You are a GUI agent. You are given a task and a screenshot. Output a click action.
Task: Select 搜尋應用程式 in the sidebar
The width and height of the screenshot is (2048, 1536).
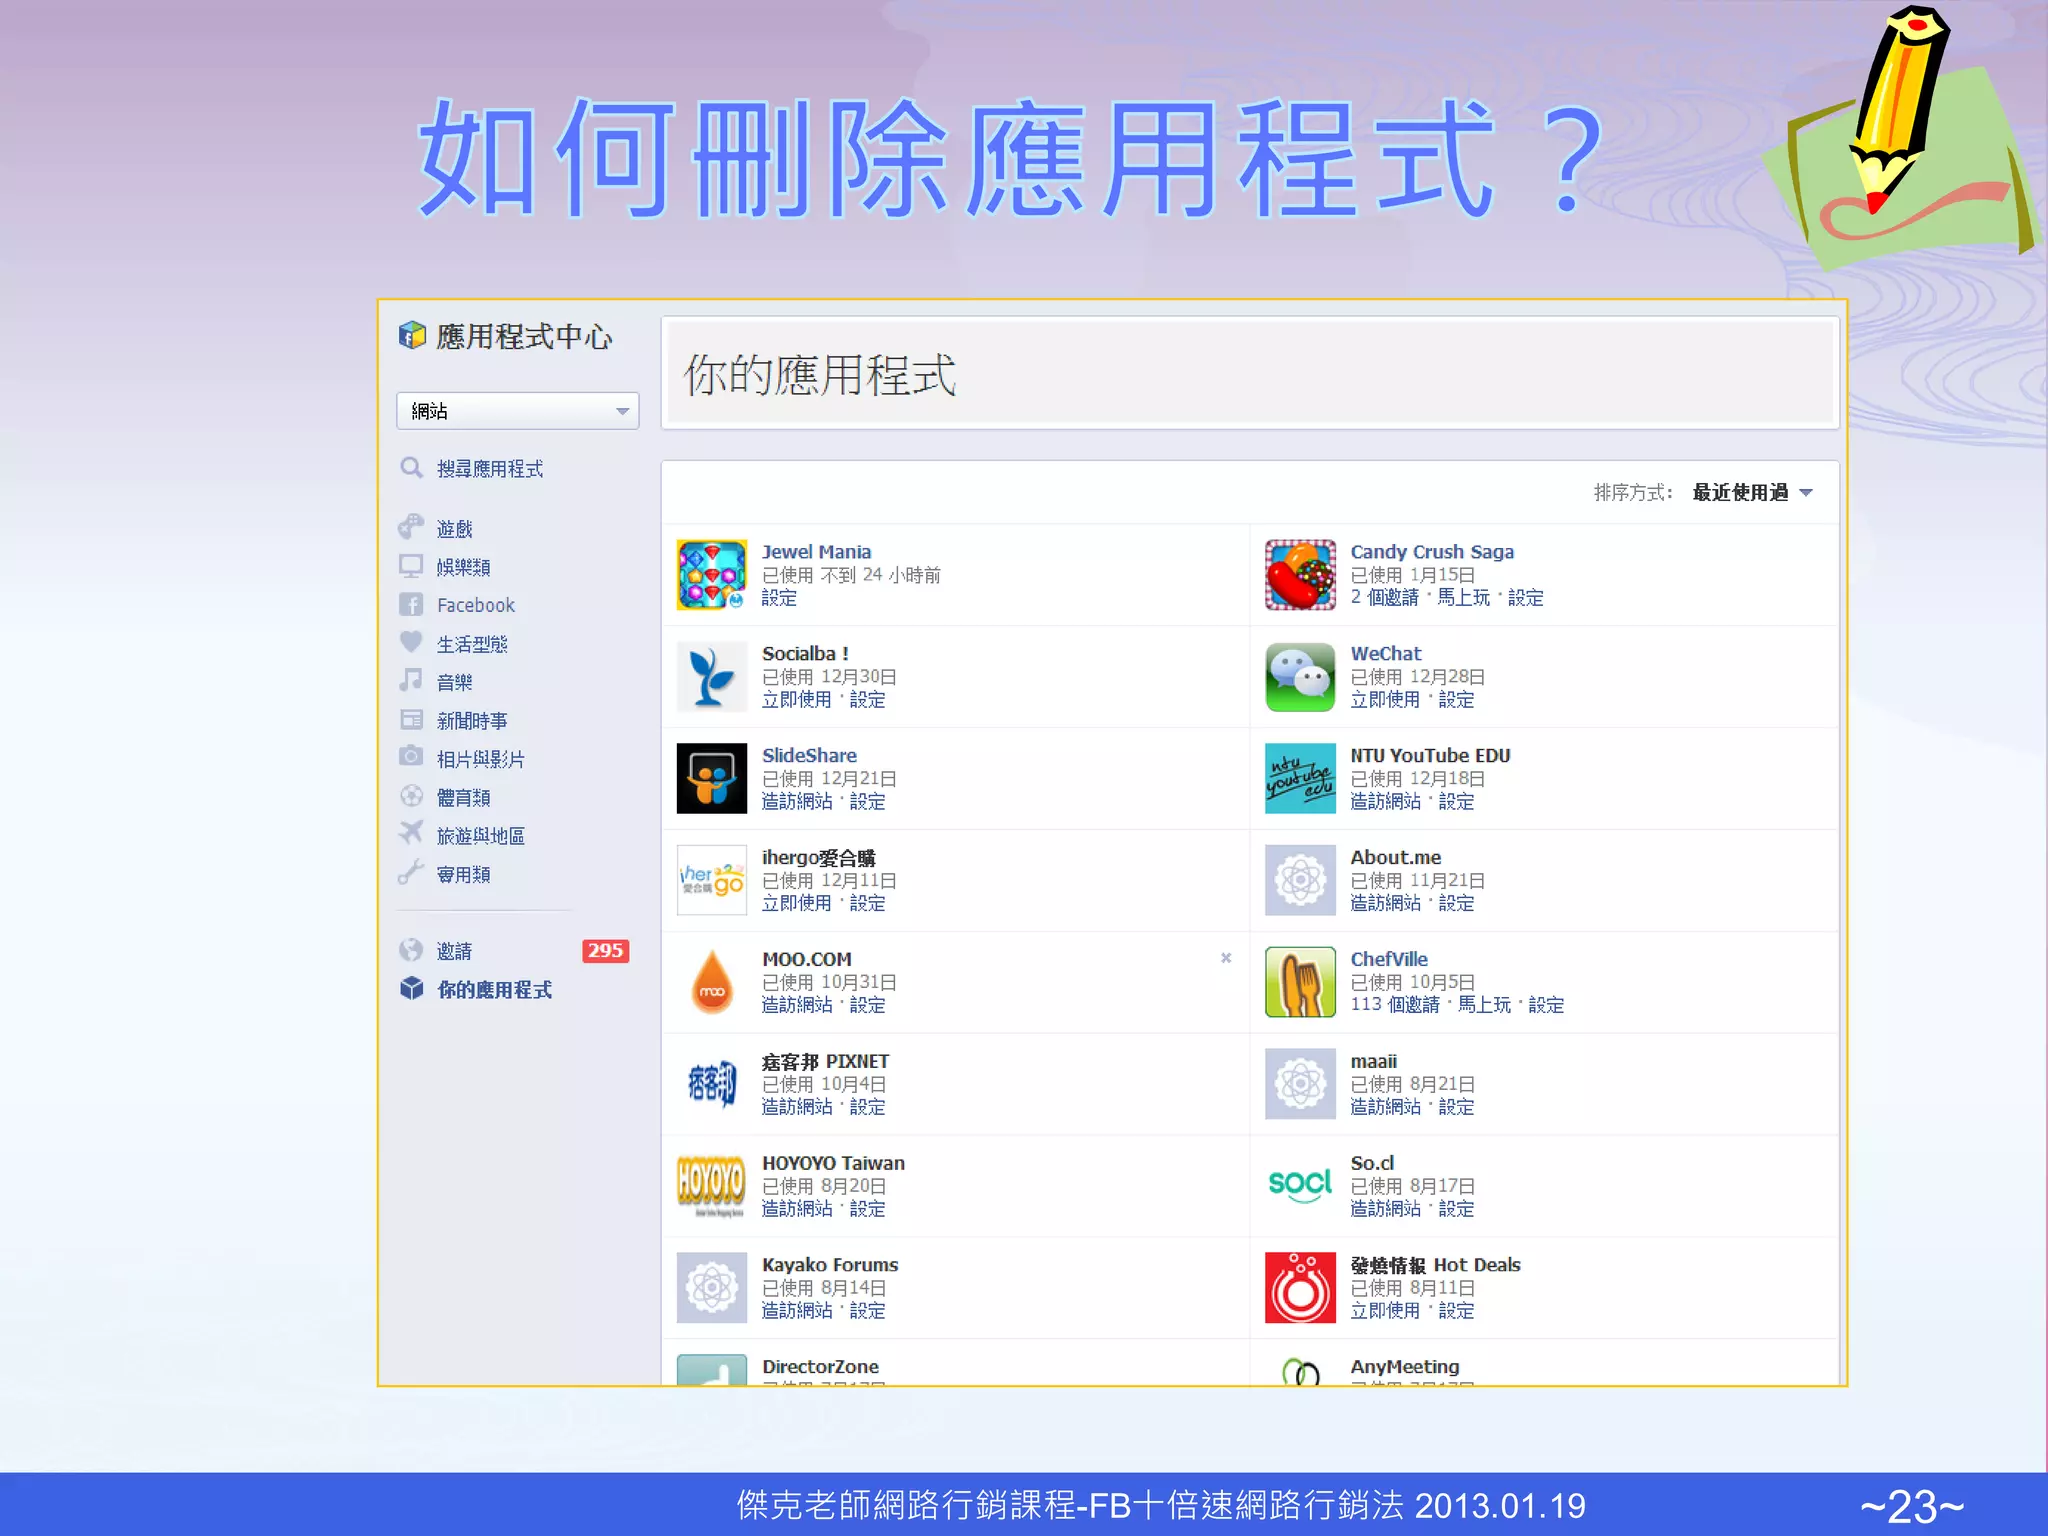490,469
